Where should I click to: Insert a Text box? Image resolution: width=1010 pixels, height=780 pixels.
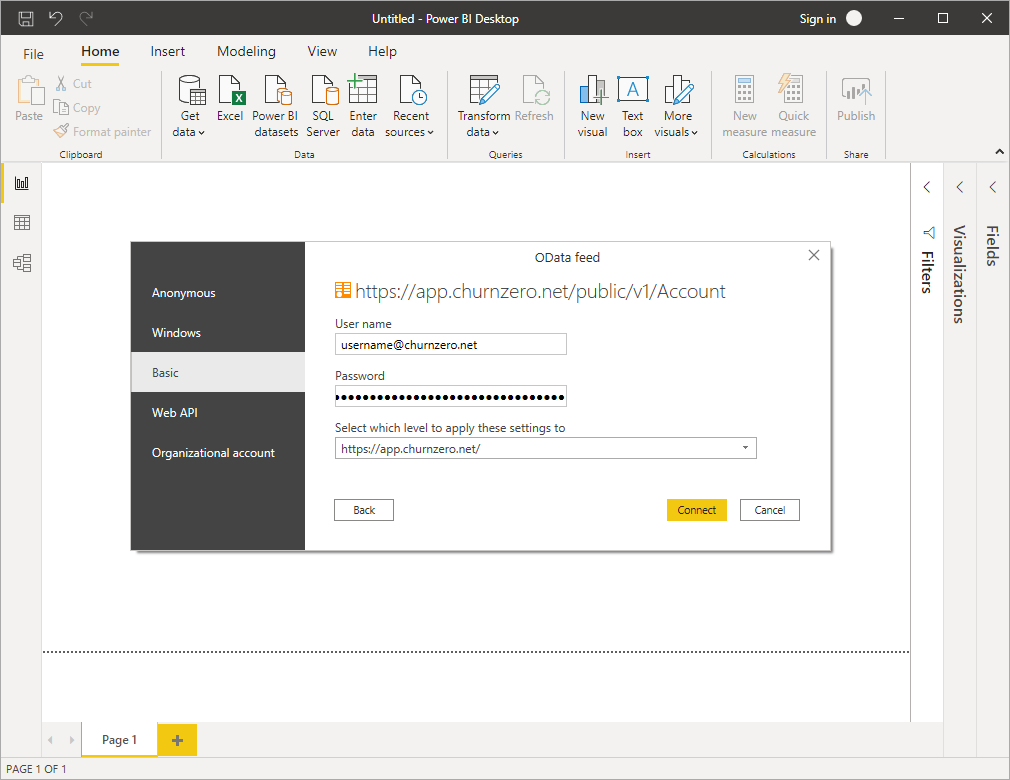click(x=633, y=106)
